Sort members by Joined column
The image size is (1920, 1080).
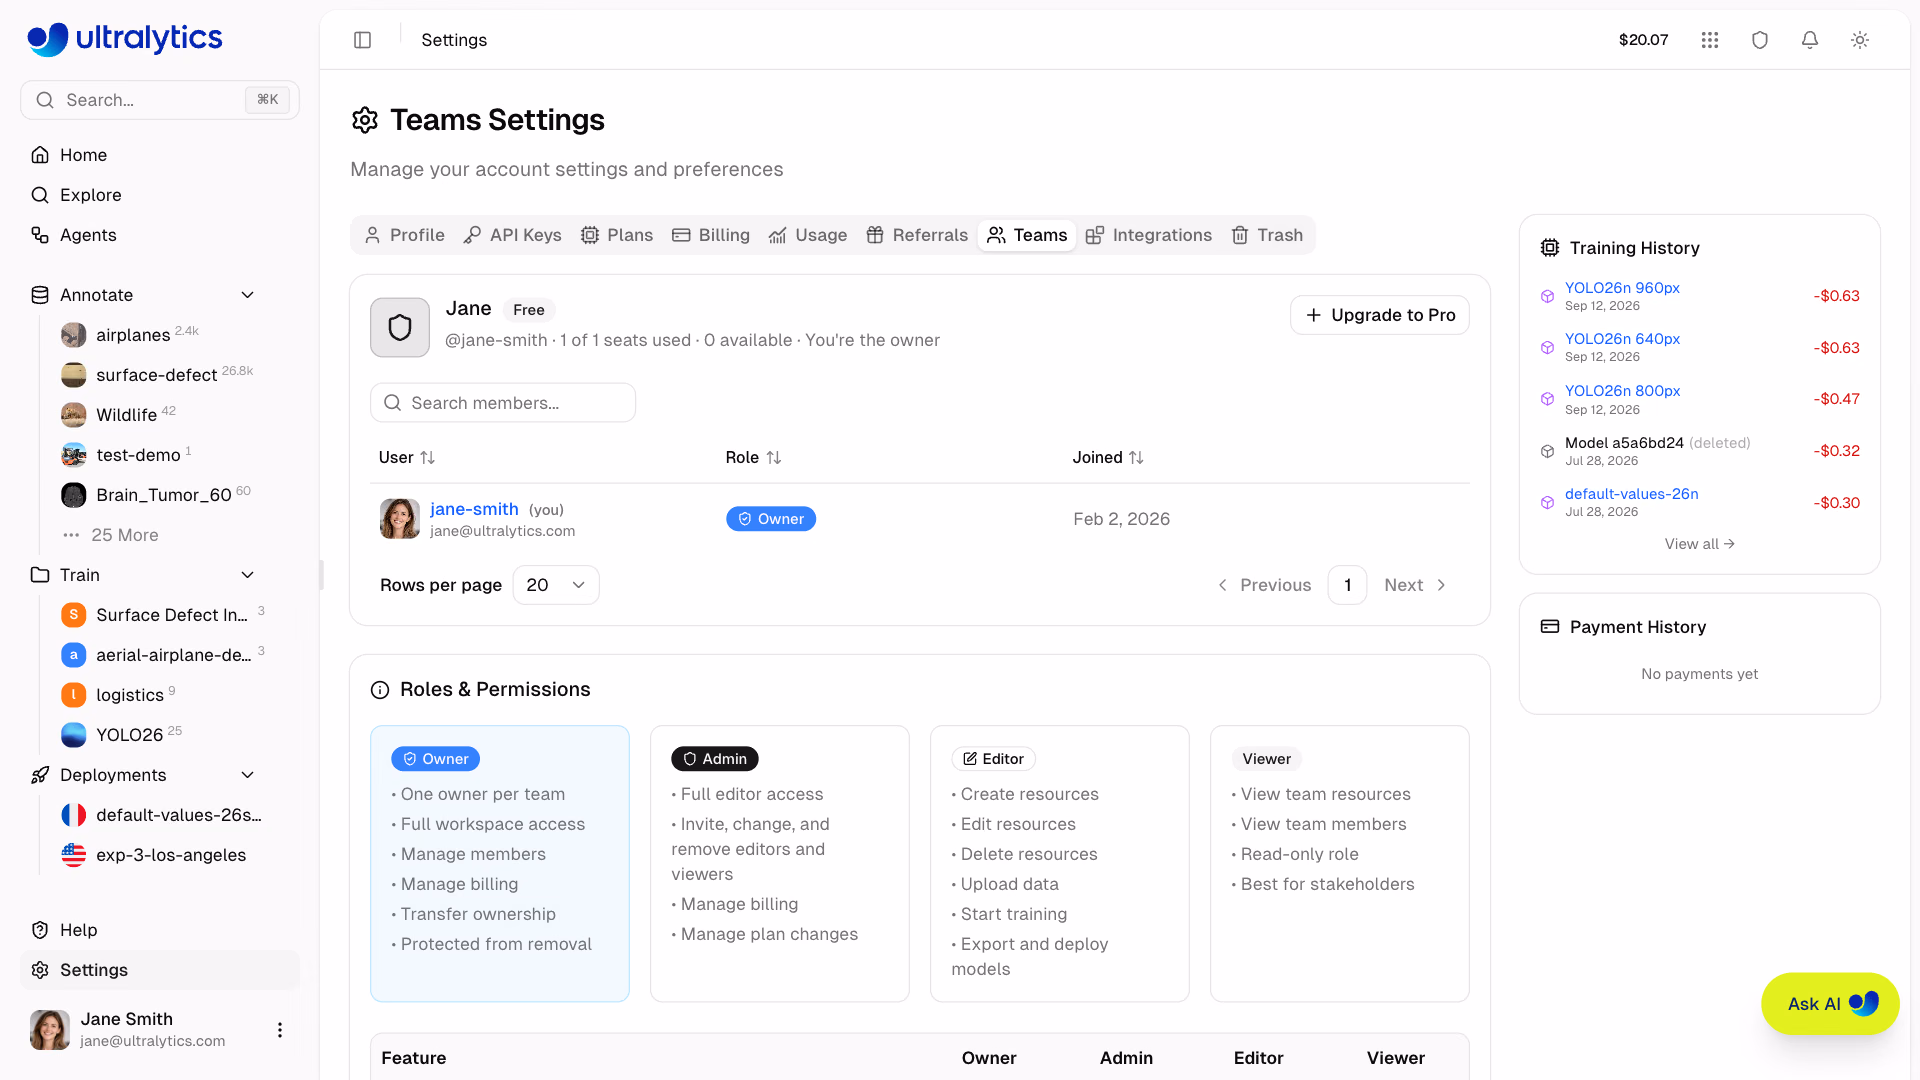[1108, 457]
